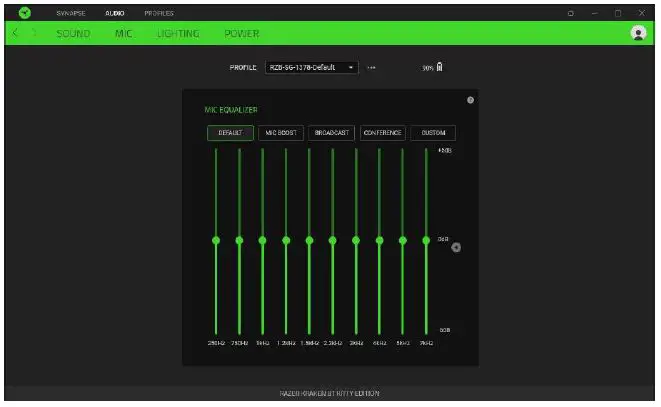Open the Synapse tab
The height and width of the screenshot is (407, 661).
pyautogui.click(x=71, y=13)
